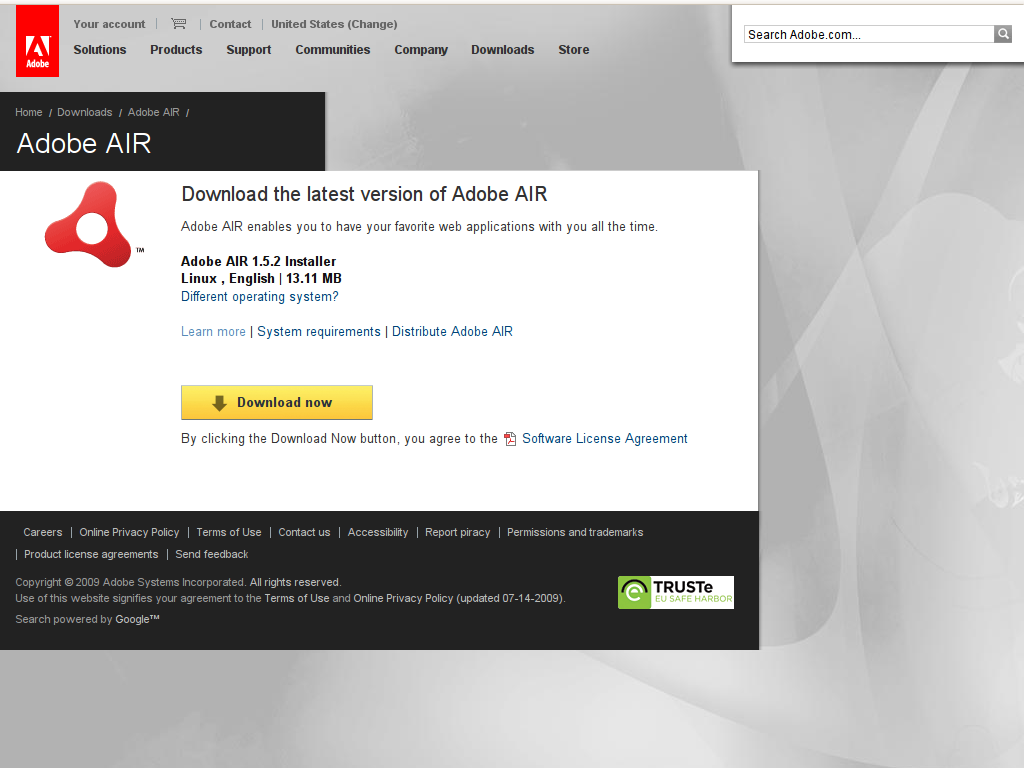Click the Careers footer link
Image resolution: width=1024 pixels, height=768 pixels.
[x=43, y=532]
